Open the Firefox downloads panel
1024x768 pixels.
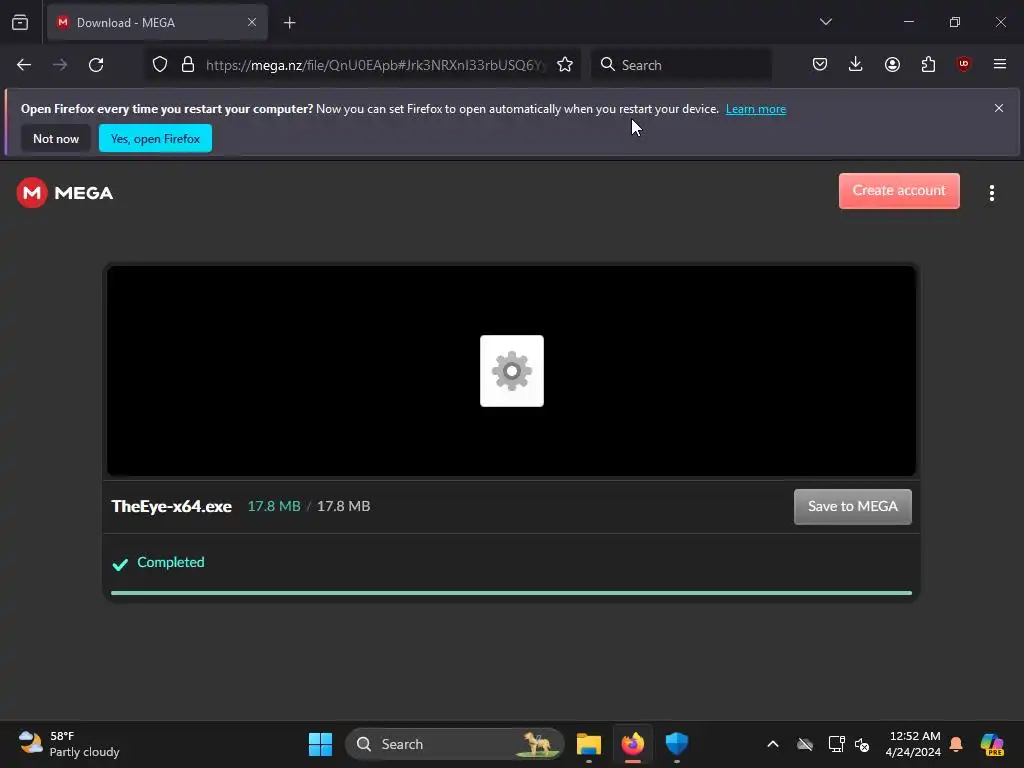856,64
